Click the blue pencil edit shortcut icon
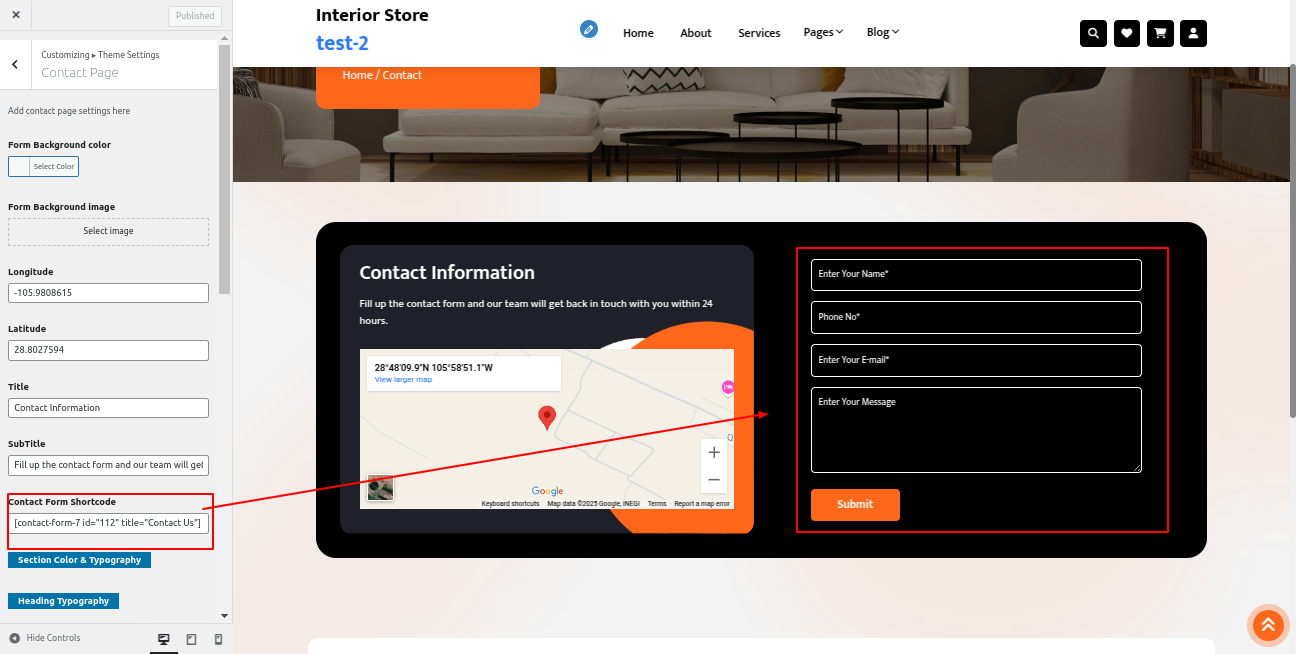The height and width of the screenshot is (654, 1296). click(x=589, y=29)
